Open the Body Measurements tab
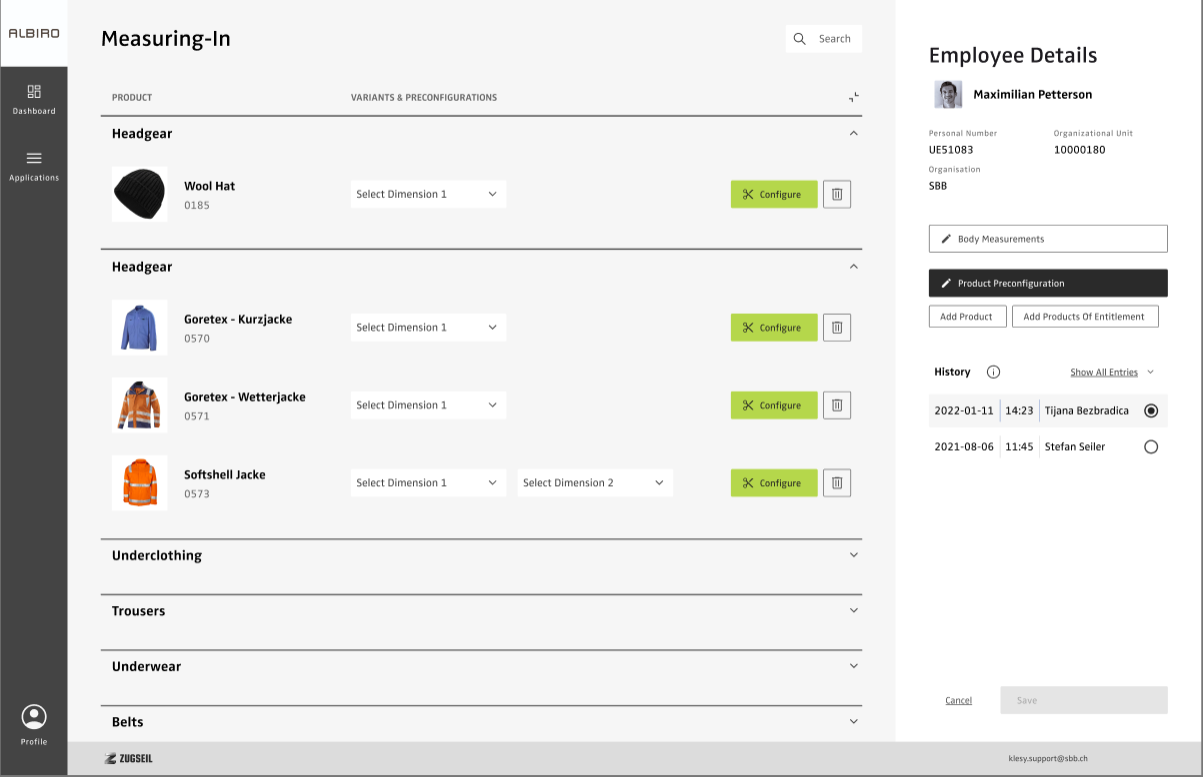The image size is (1203, 777). 1047,239
